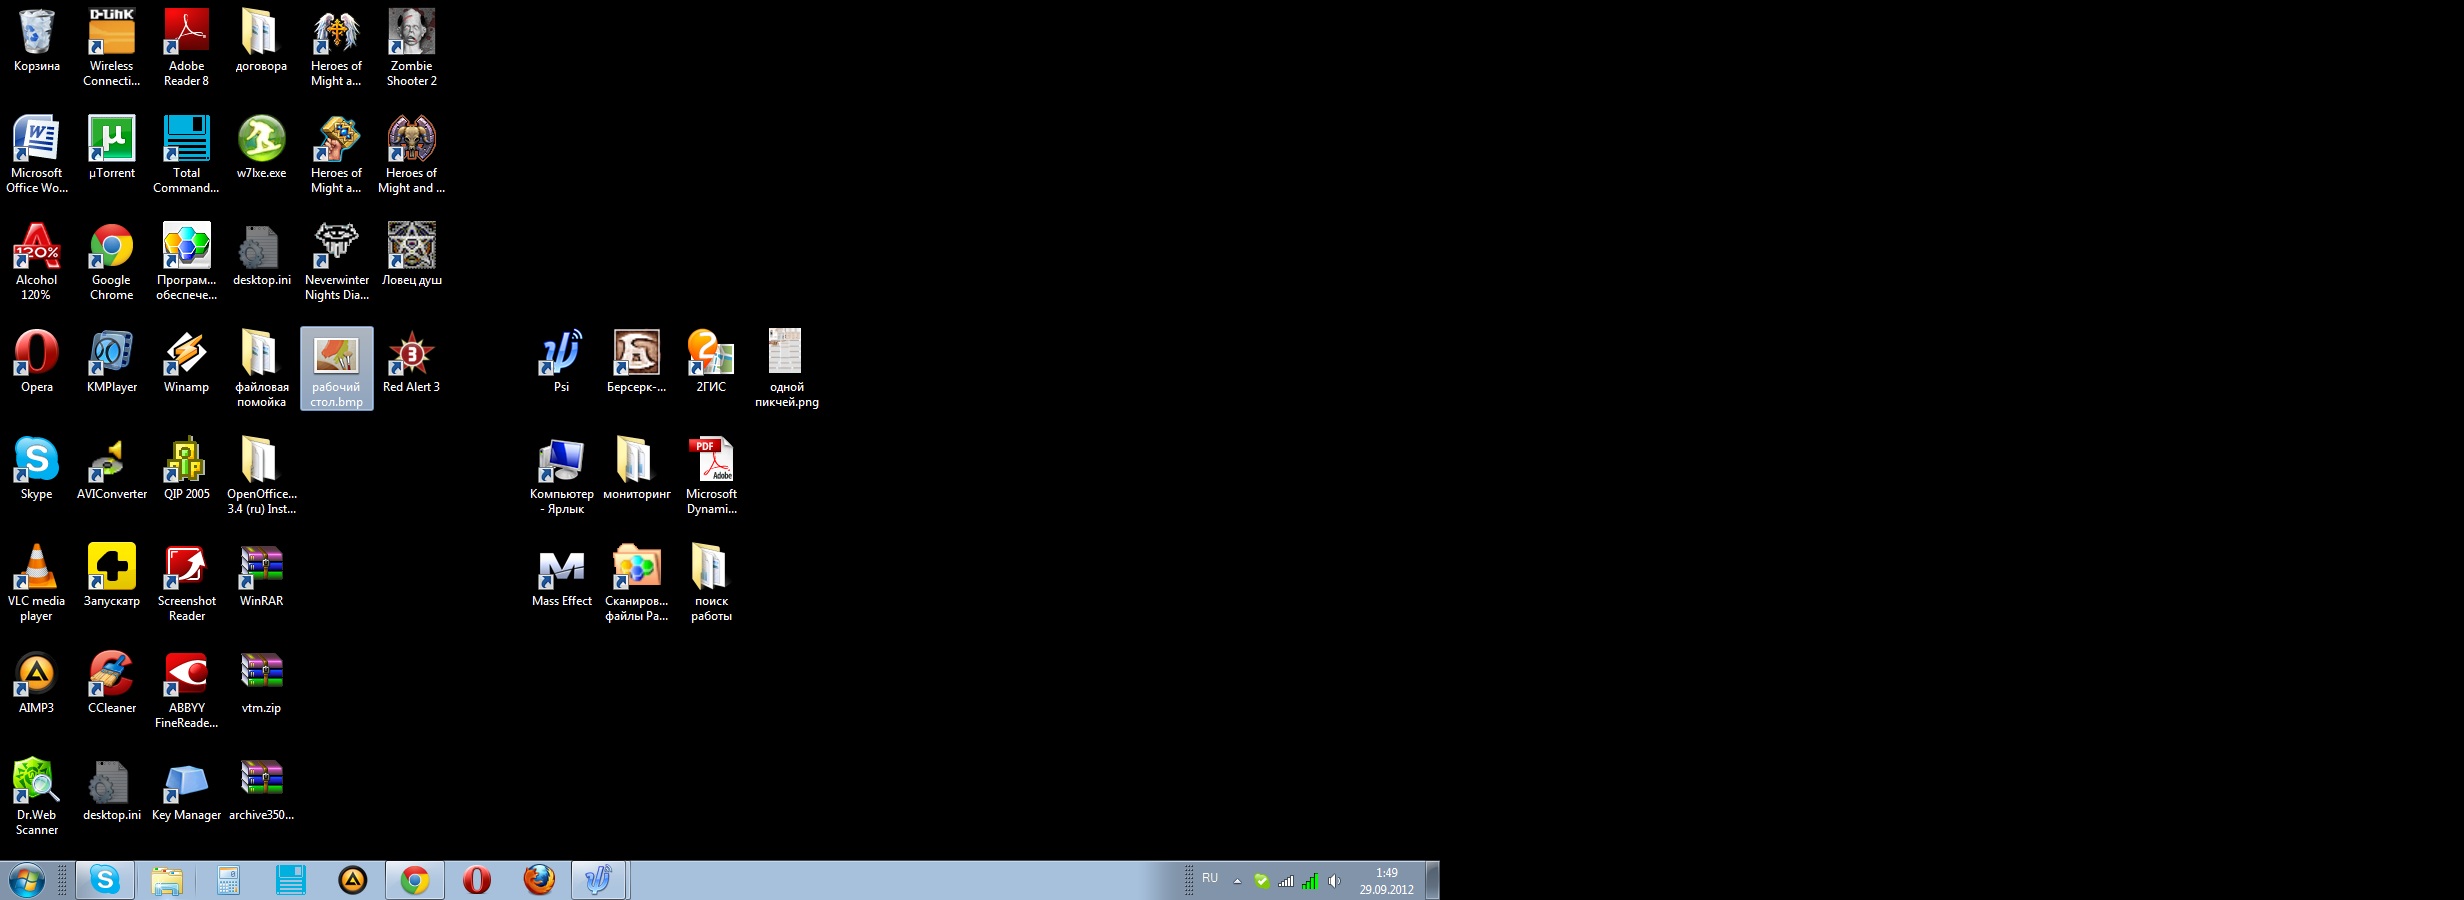The width and height of the screenshot is (2464, 900).
Task: Select the Microsoft Dynami... PDF file
Action: pyautogui.click(x=711, y=475)
